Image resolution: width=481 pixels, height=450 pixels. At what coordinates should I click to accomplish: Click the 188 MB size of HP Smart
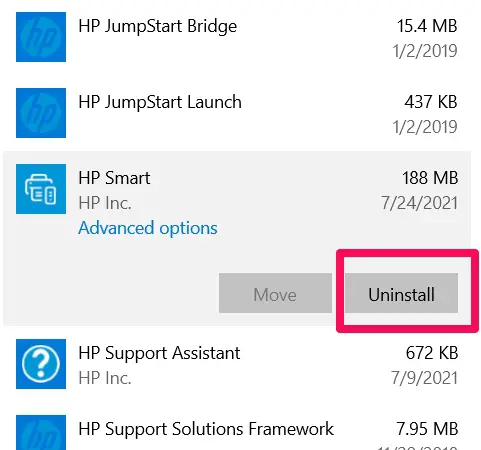pyautogui.click(x=430, y=178)
